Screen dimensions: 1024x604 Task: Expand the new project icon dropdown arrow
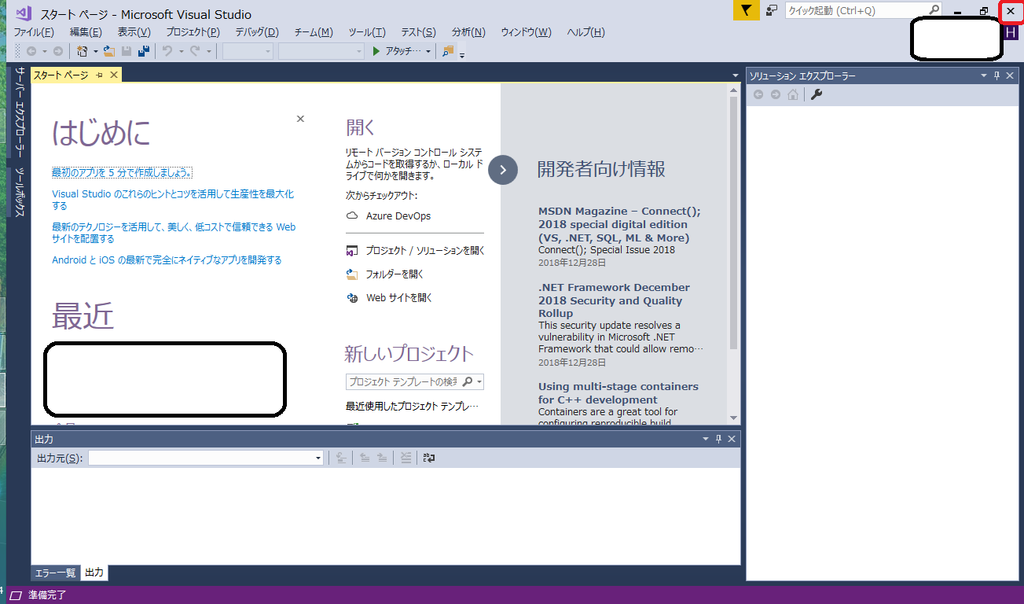(x=95, y=51)
